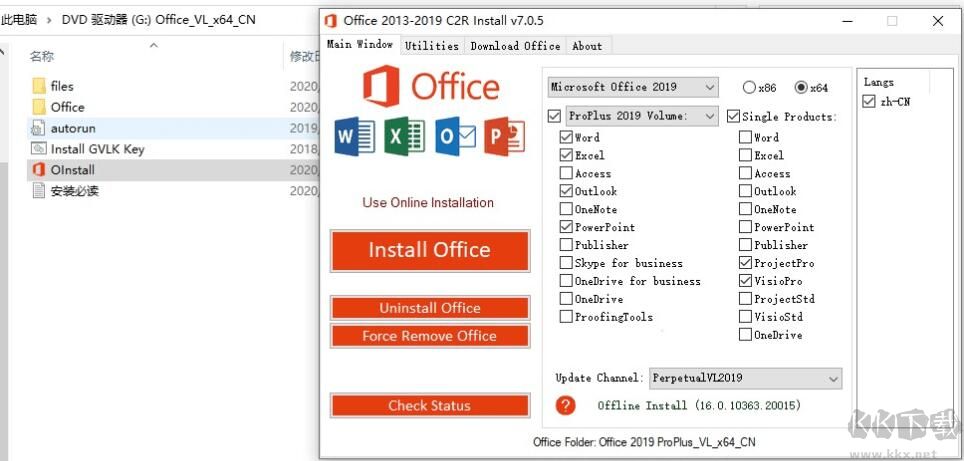Select the OInstall file icon in Explorer
This screenshot has width=964, height=461.
click(x=39, y=170)
